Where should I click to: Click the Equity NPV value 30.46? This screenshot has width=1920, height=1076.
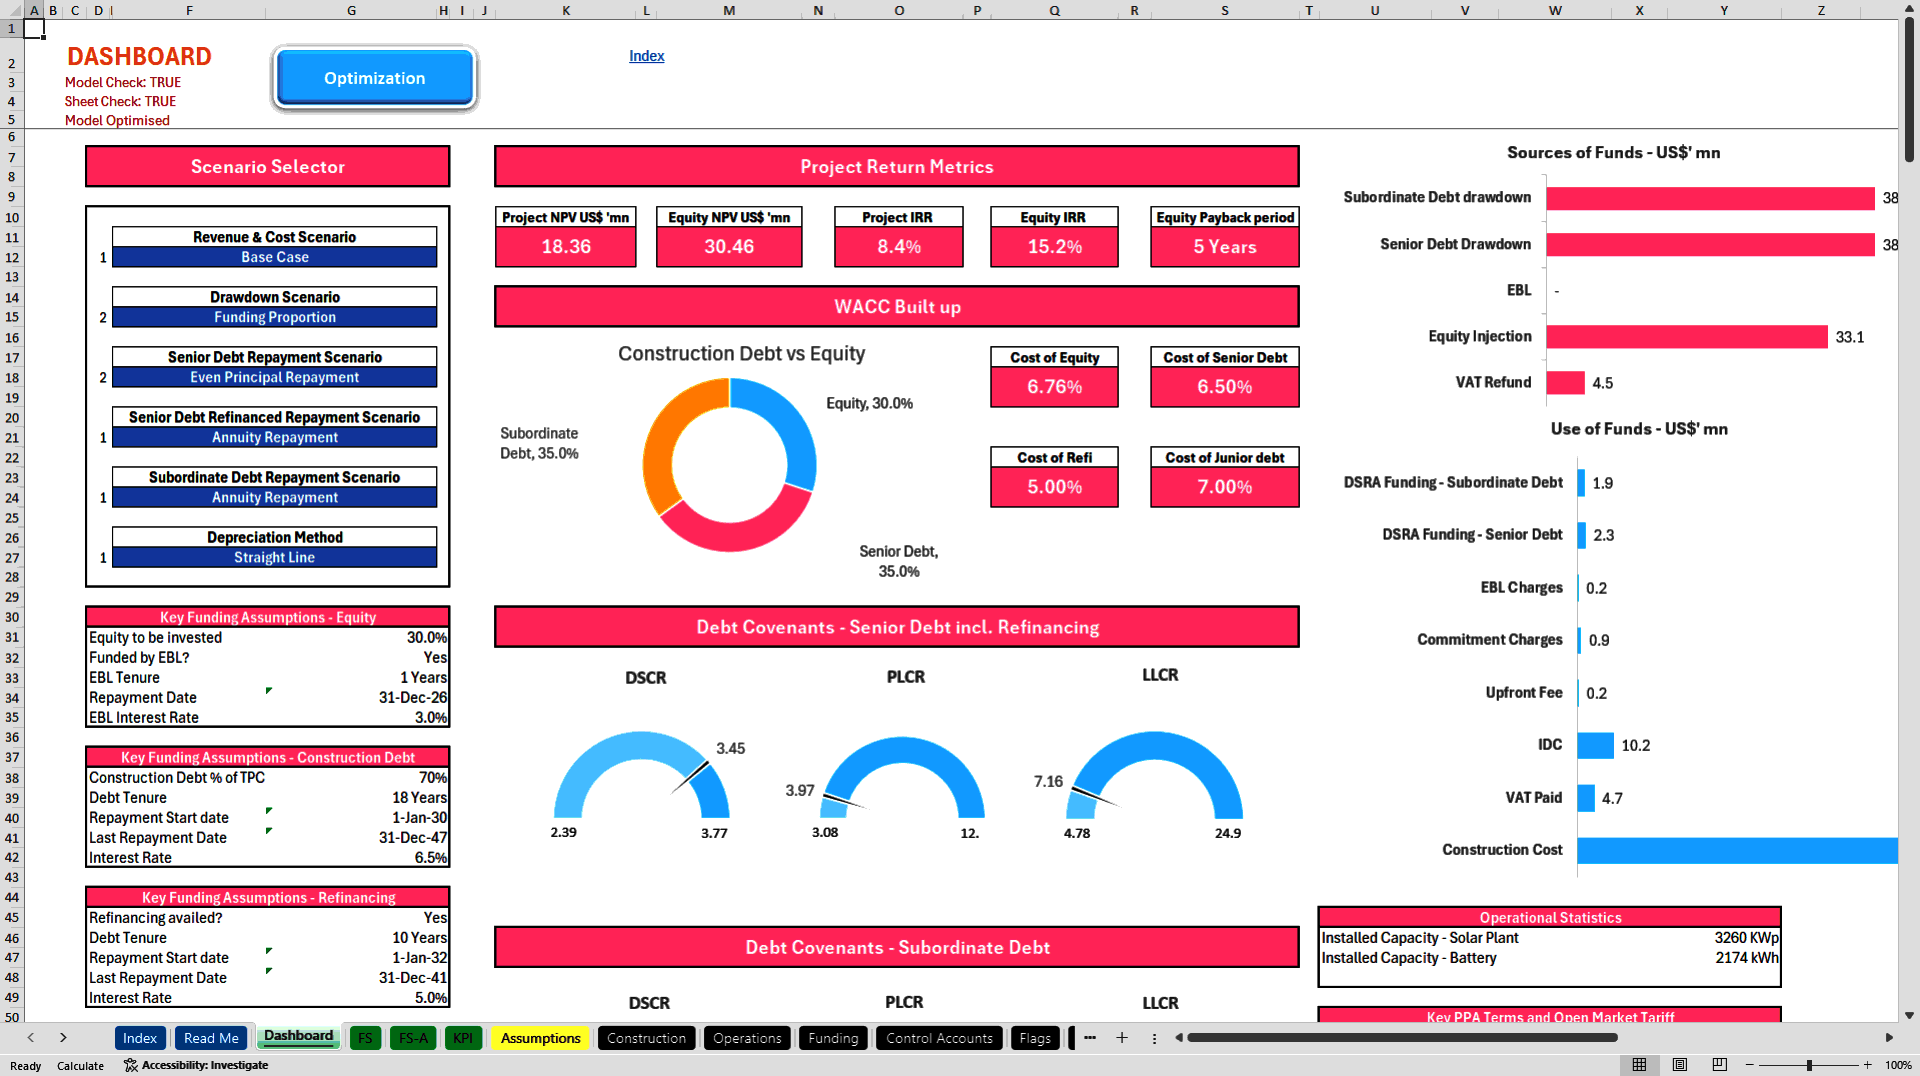[x=729, y=246]
